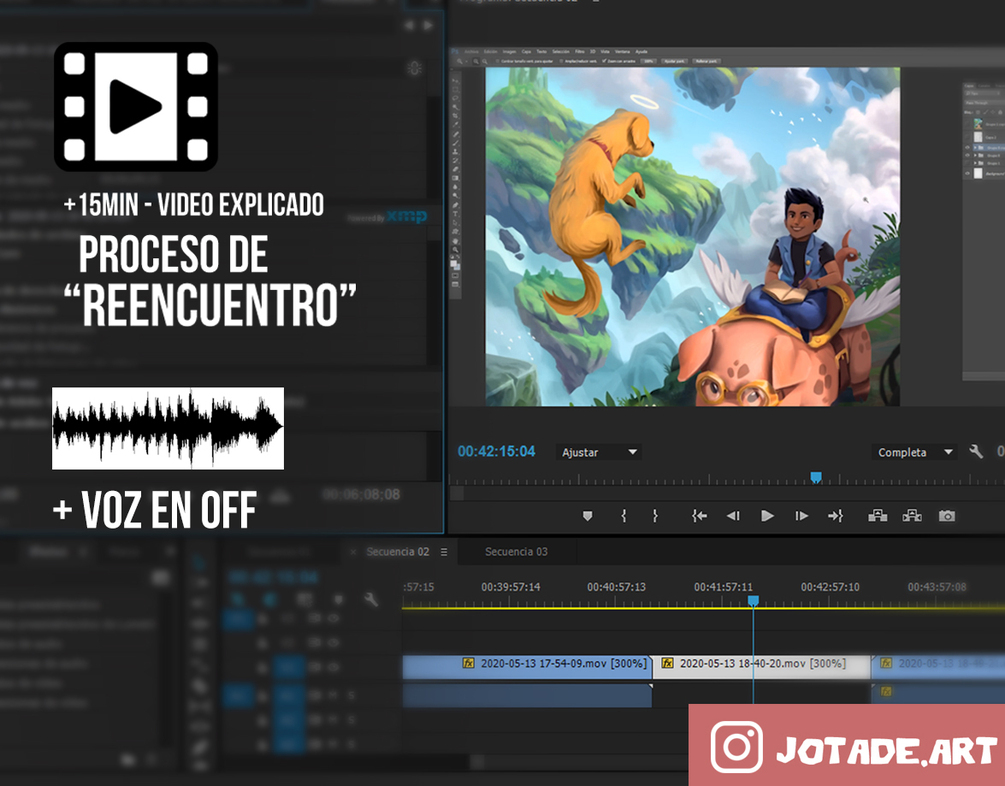Open timeline display settings wrench
This screenshot has width=1005, height=786.
(x=371, y=599)
